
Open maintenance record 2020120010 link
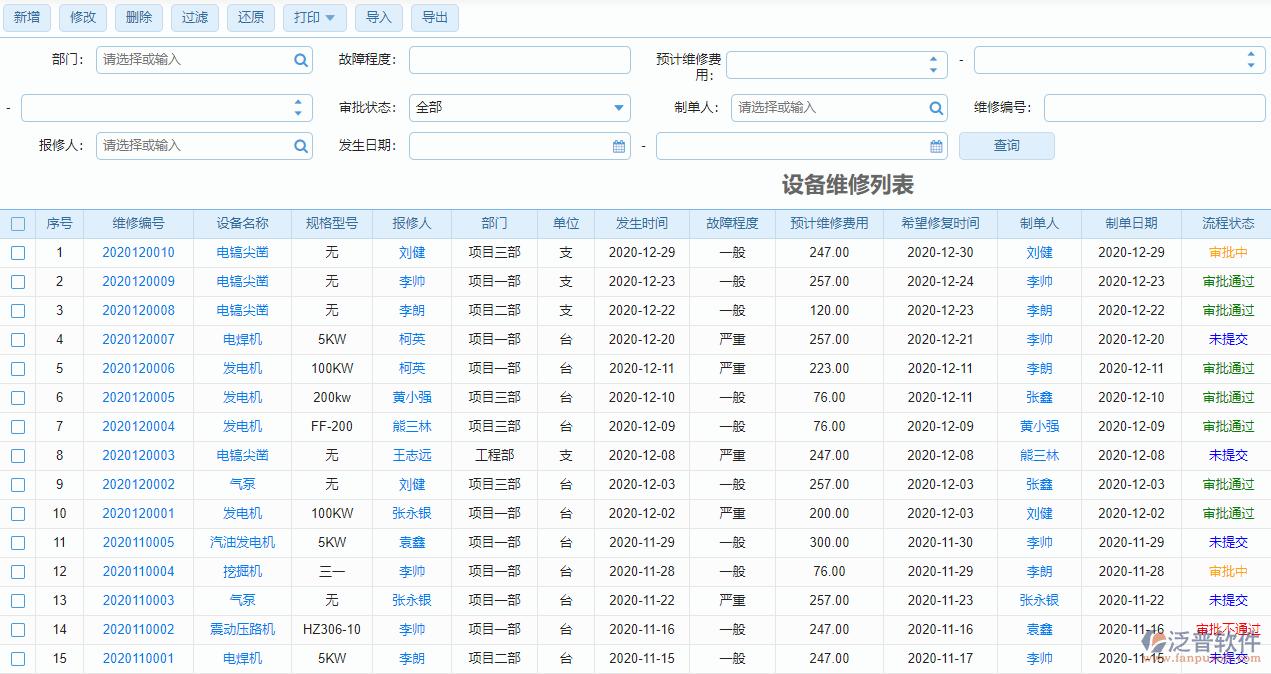coord(138,252)
